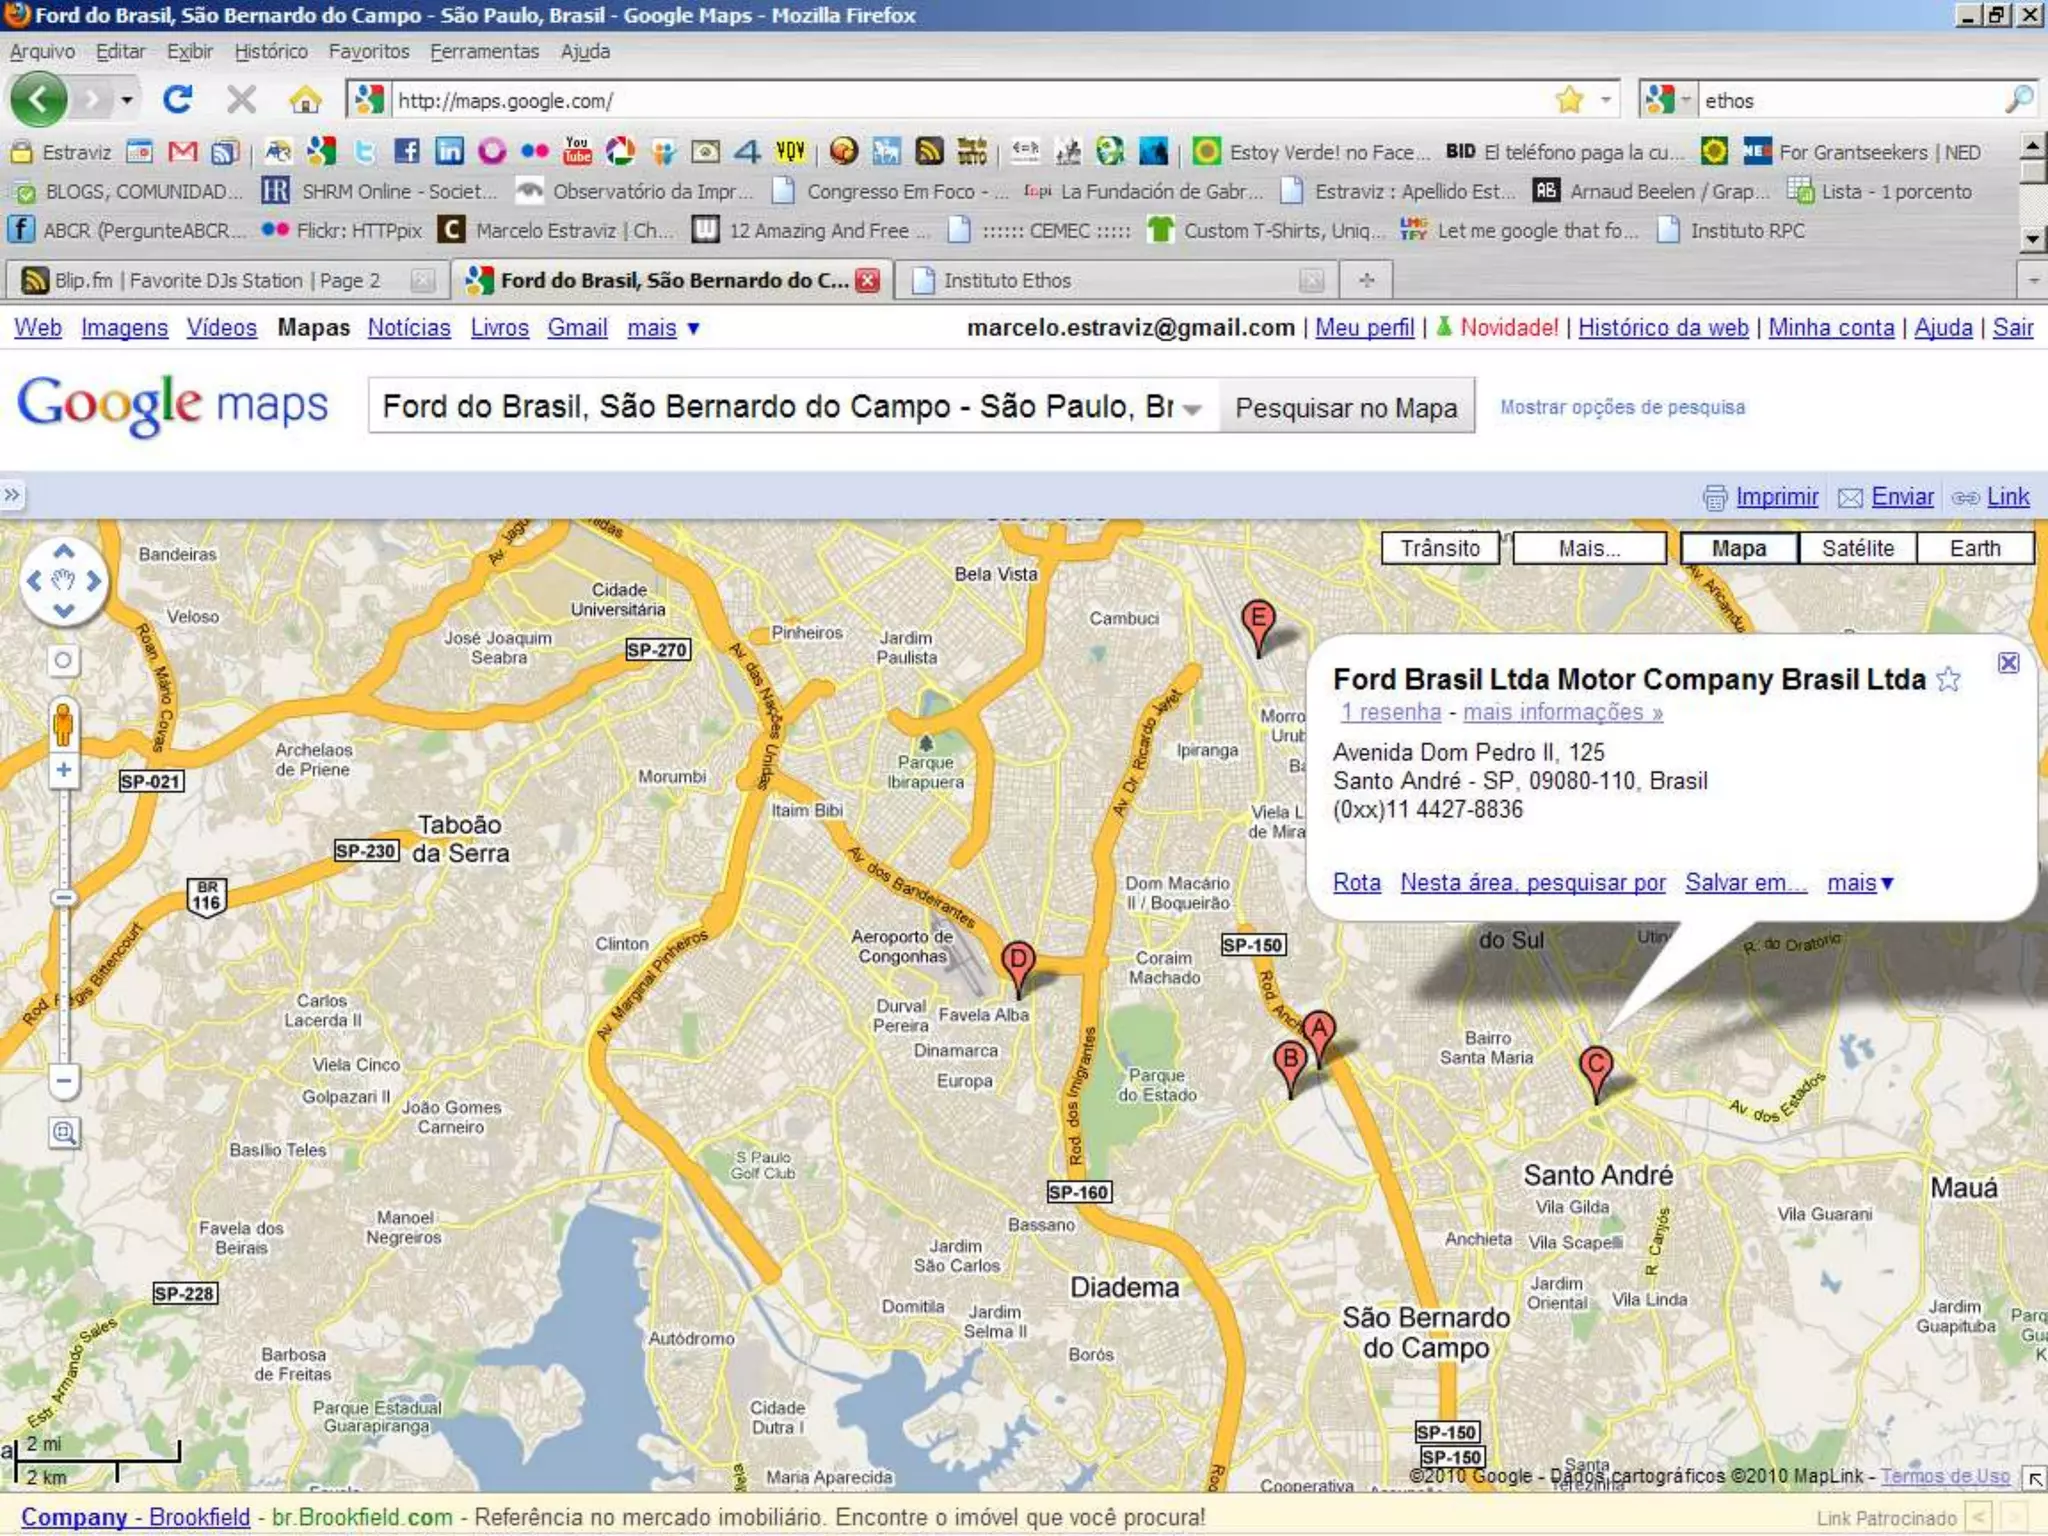The height and width of the screenshot is (1536, 2048).
Task: Click the map zoom-in plus button
Action: click(x=63, y=770)
